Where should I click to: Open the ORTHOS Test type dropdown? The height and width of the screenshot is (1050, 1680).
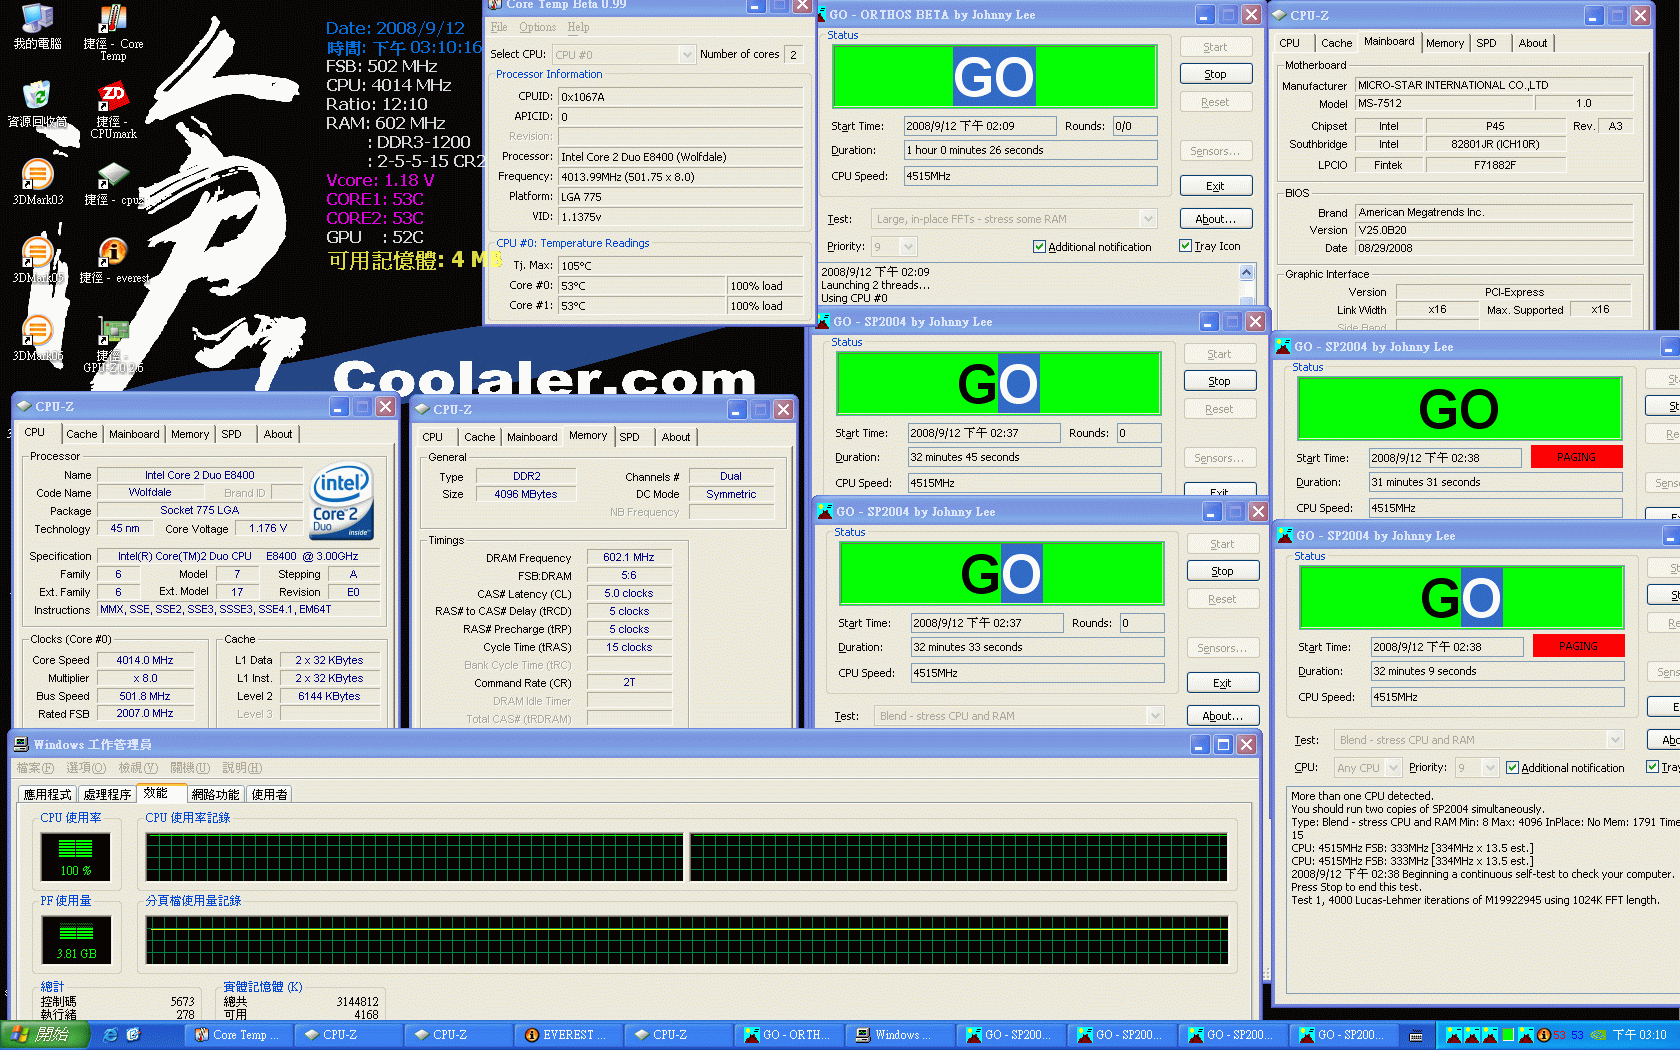pos(1148,219)
